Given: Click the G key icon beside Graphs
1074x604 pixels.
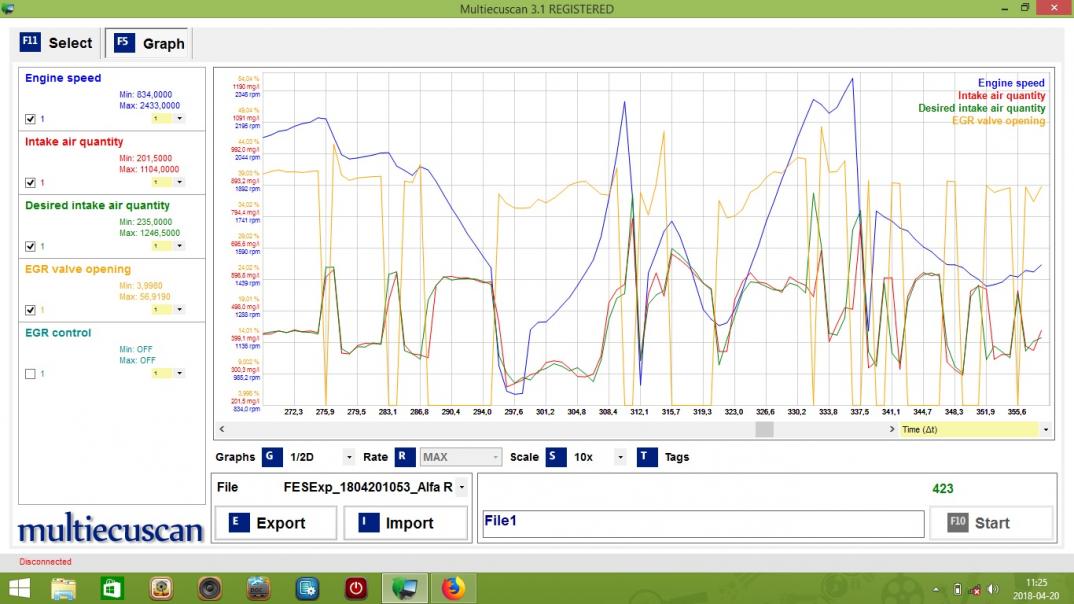Looking at the screenshot, I should click(272, 457).
